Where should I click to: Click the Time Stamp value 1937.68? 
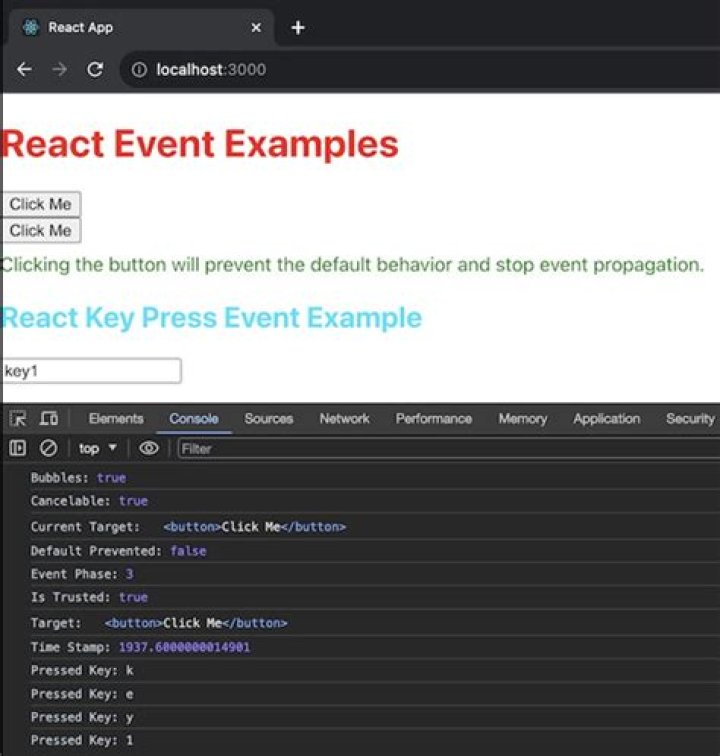tap(185, 647)
